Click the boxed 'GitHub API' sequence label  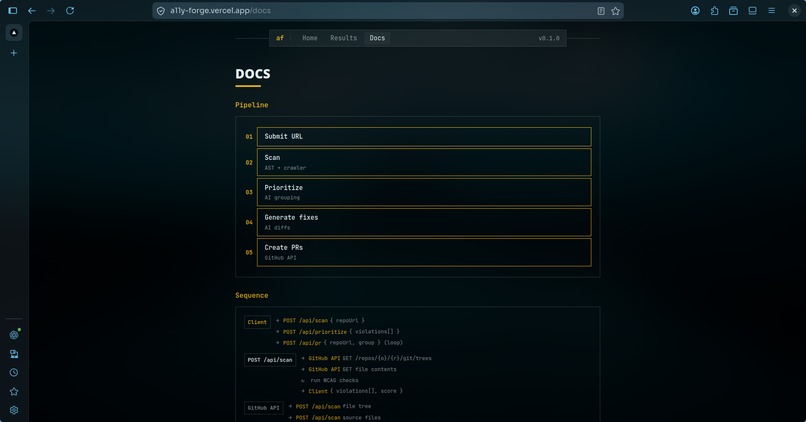click(x=264, y=408)
